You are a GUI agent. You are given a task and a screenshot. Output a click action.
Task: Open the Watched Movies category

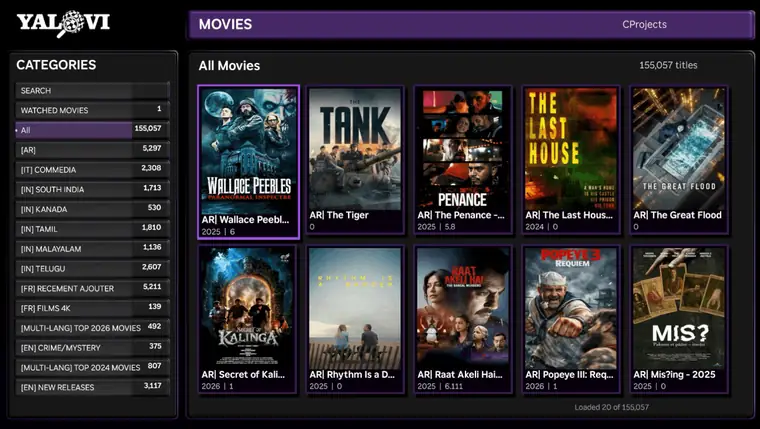[92, 110]
